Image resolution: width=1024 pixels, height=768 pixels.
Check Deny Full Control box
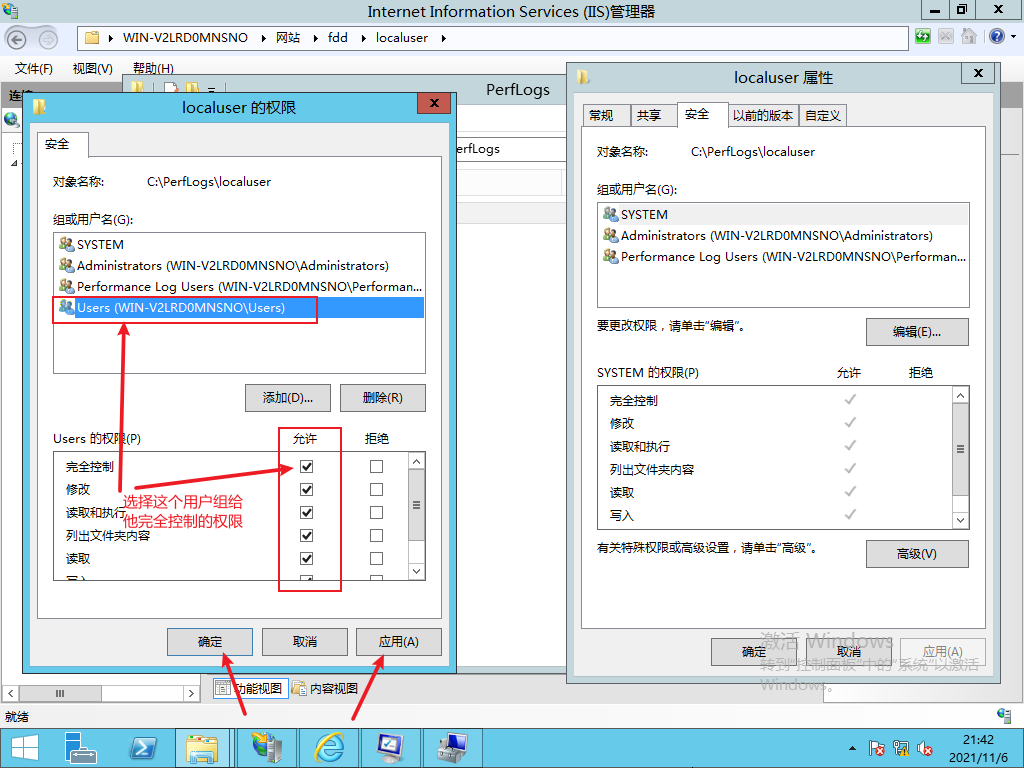[x=376, y=467]
